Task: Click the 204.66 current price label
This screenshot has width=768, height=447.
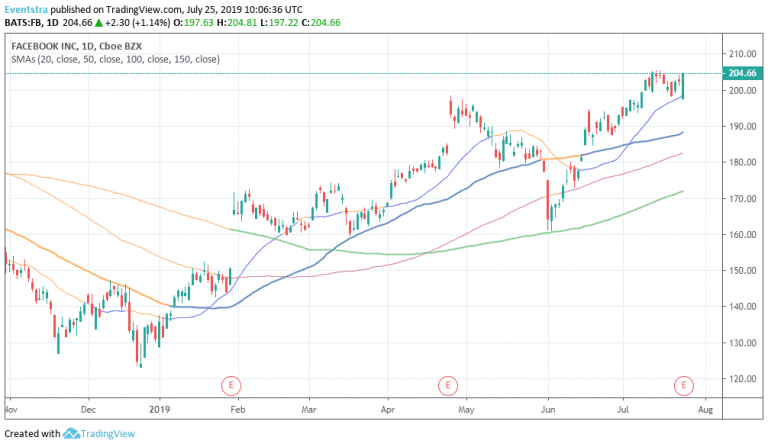Action: coord(741,73)
